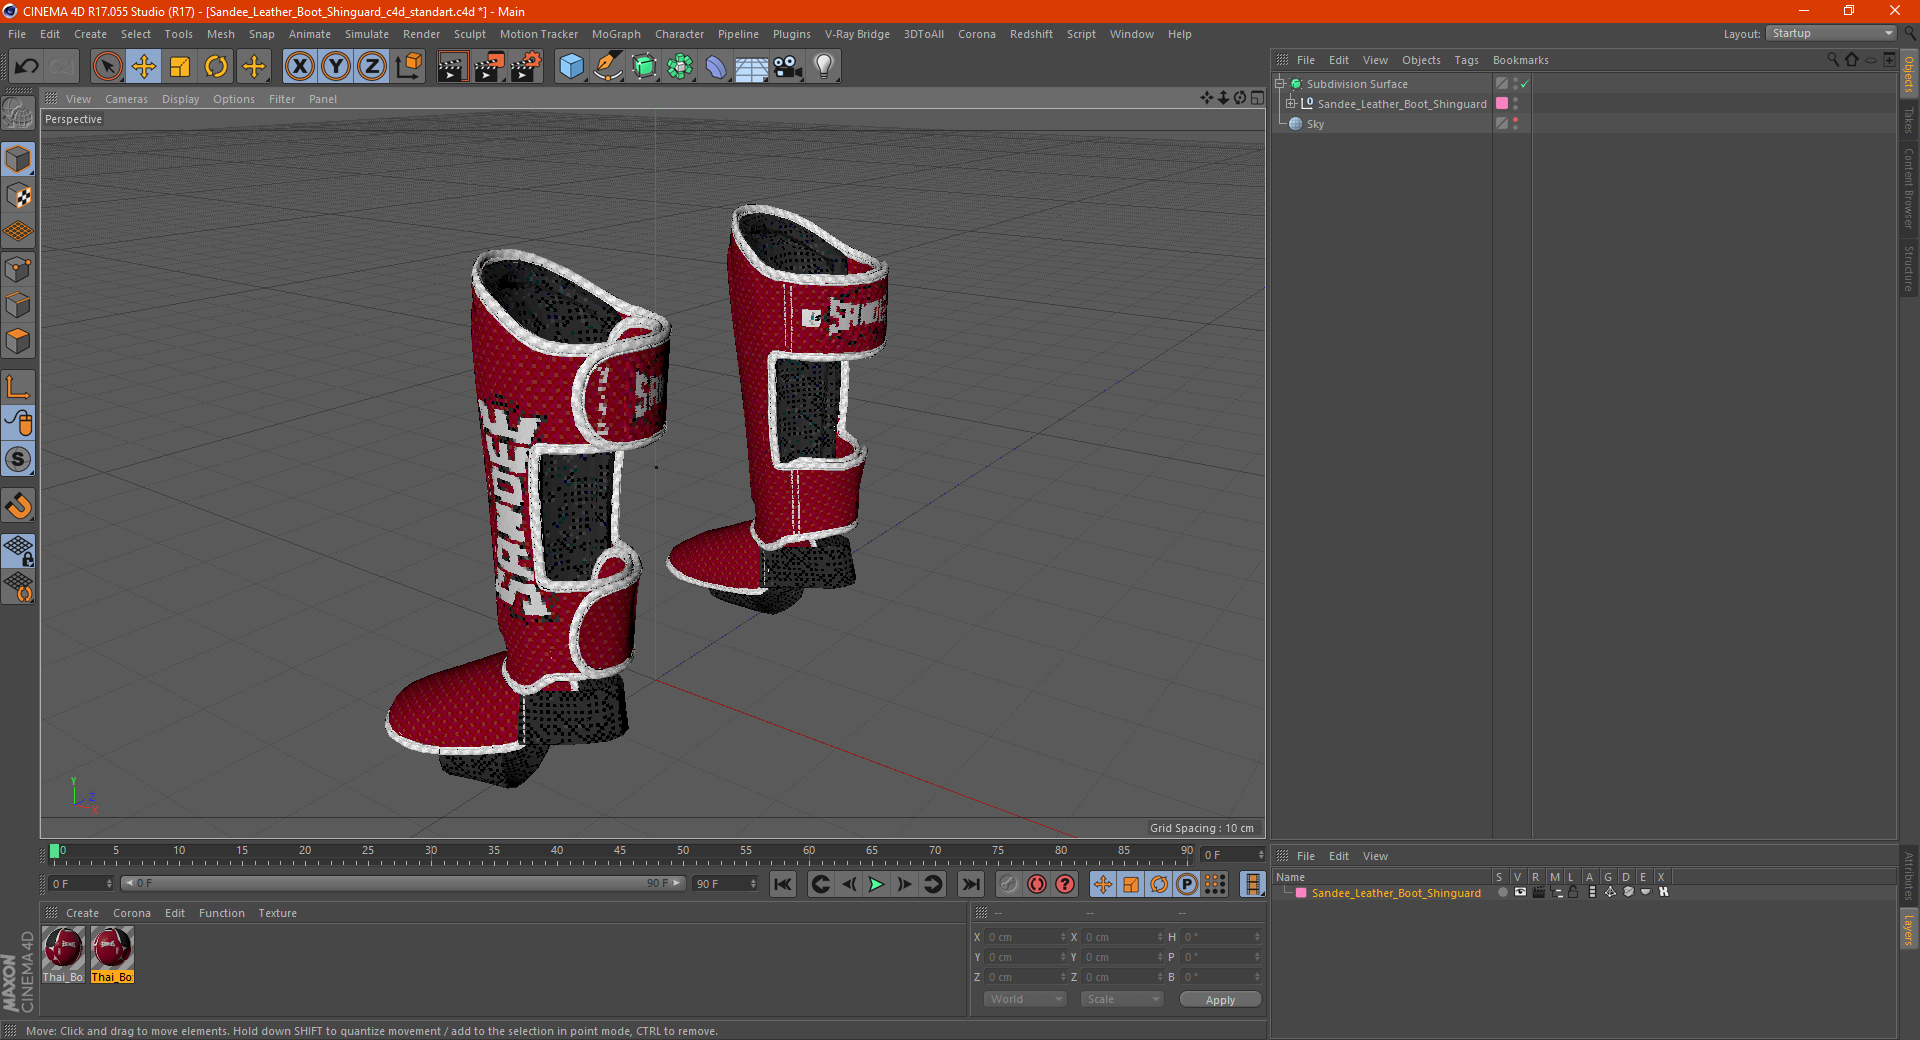The width and height of the screenshot is (1920, 1040).
Task: Switch to Polygons mode icon
Action: click(18, 341)
